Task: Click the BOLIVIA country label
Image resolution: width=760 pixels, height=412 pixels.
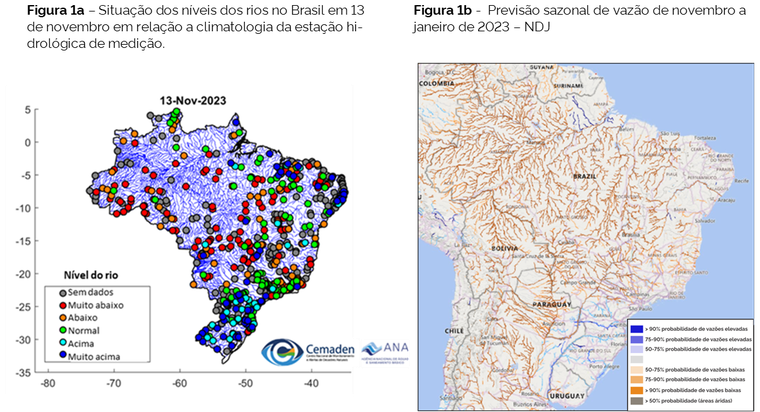Action: pyautogui.click(x=504, y=245)
